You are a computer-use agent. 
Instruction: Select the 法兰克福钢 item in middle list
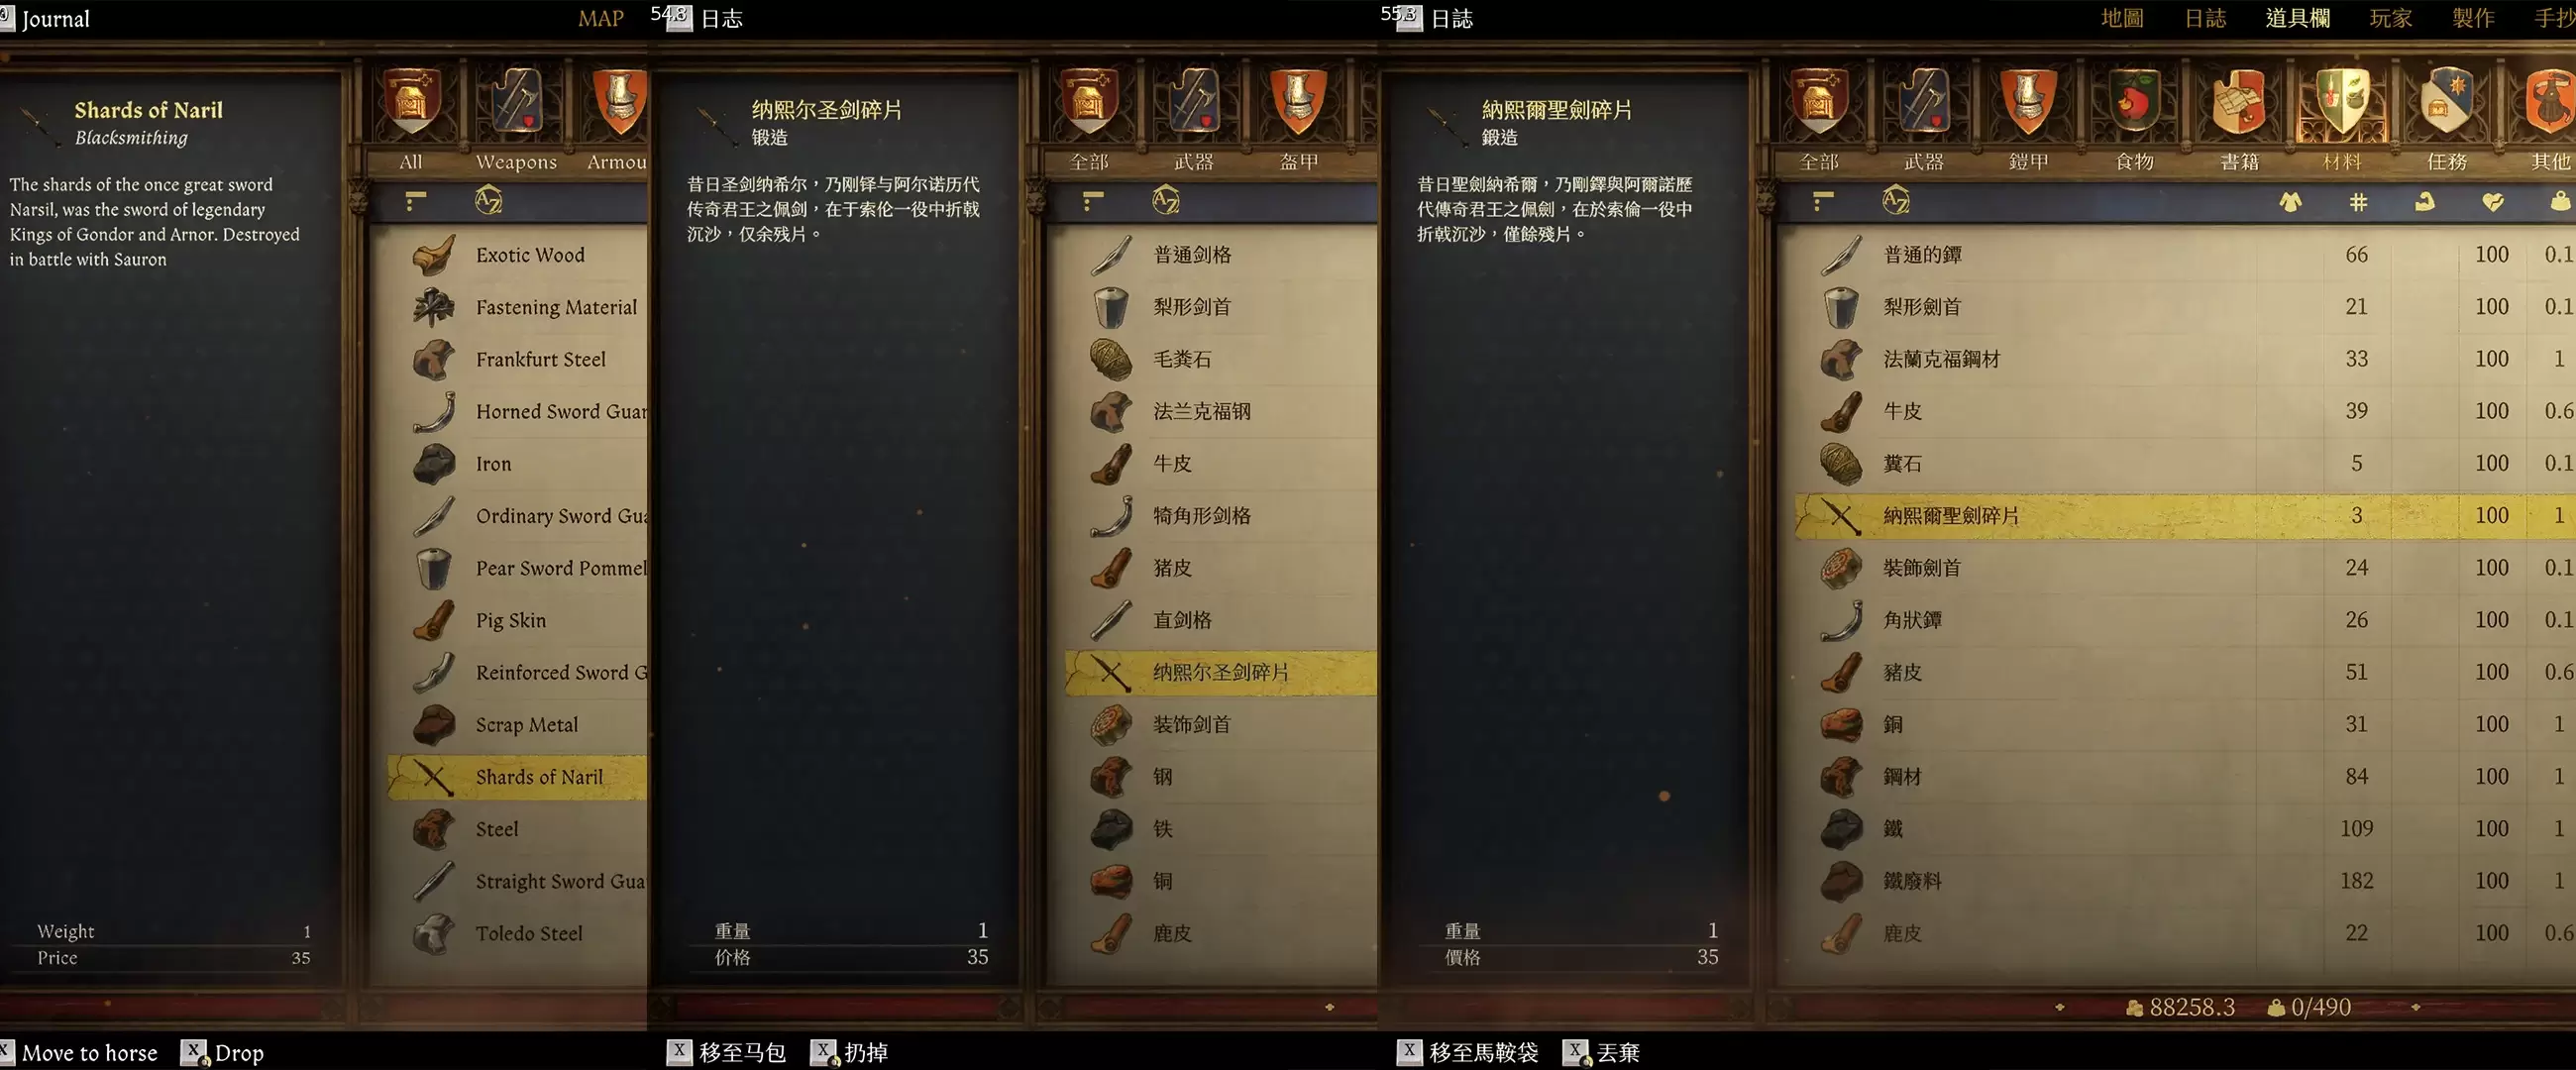pyautogui.click(x=1220, y=411)
